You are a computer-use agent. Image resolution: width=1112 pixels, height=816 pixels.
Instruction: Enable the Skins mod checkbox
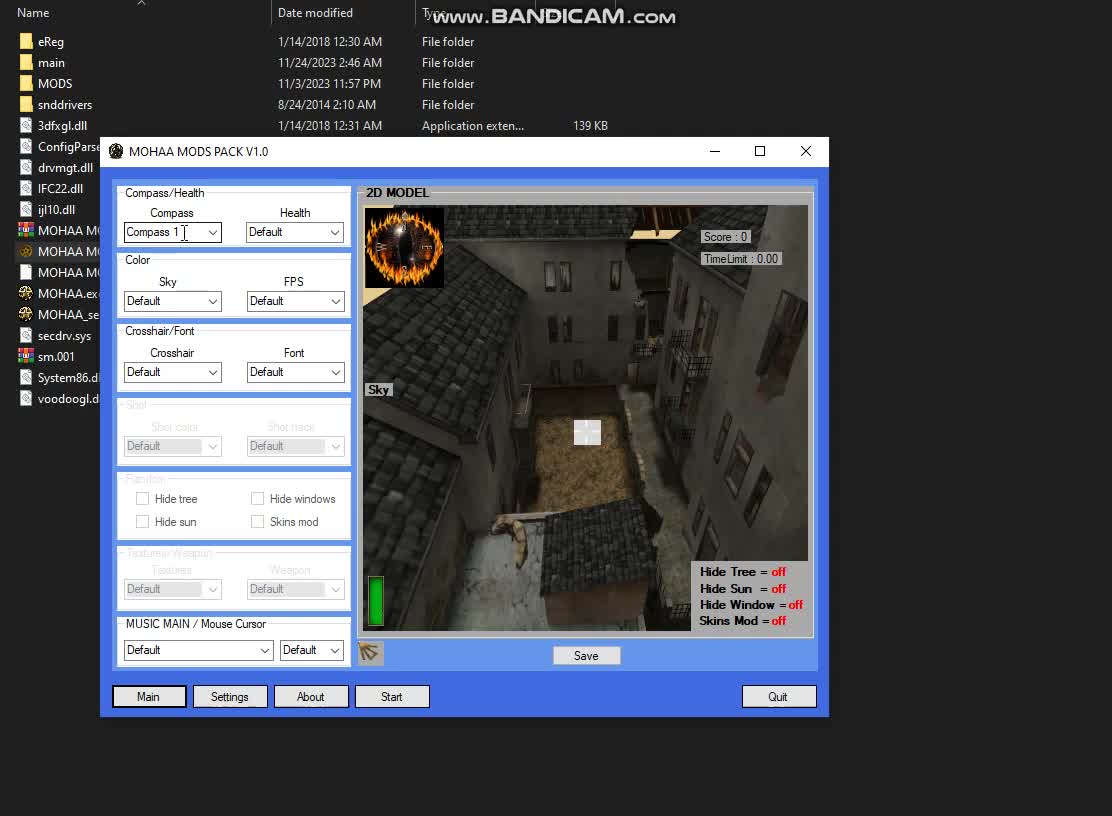257,521
